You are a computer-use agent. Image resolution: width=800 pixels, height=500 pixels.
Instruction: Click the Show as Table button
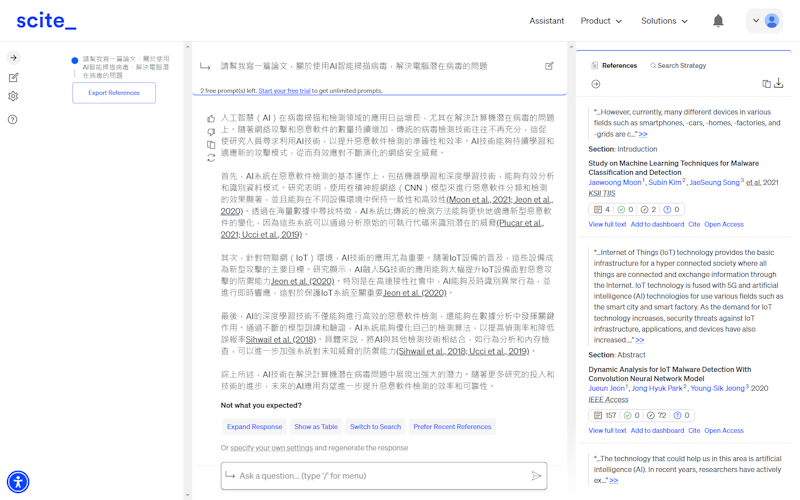316,427
